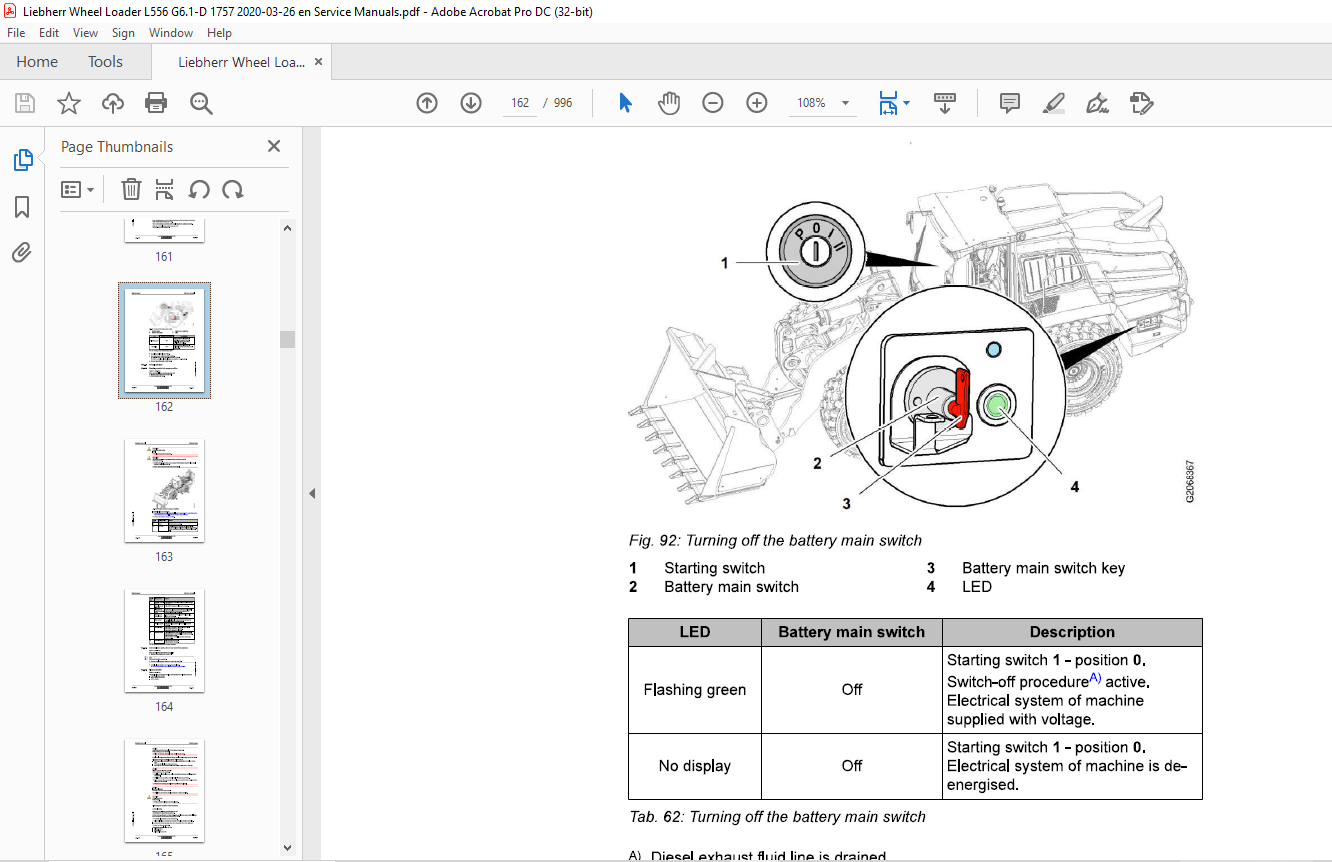Open the Edit menu
The height and width of the screenshot is (862, 1332).
(49, 33)
